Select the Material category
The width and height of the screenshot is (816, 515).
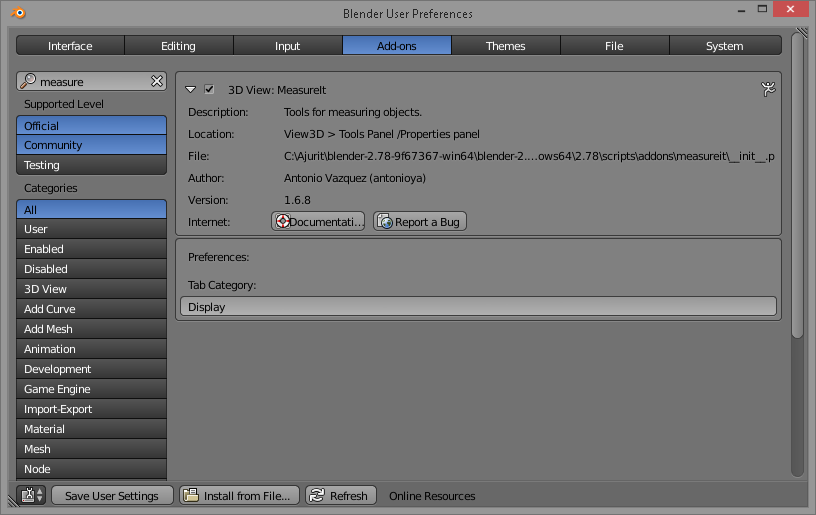[x=92, y=429]
